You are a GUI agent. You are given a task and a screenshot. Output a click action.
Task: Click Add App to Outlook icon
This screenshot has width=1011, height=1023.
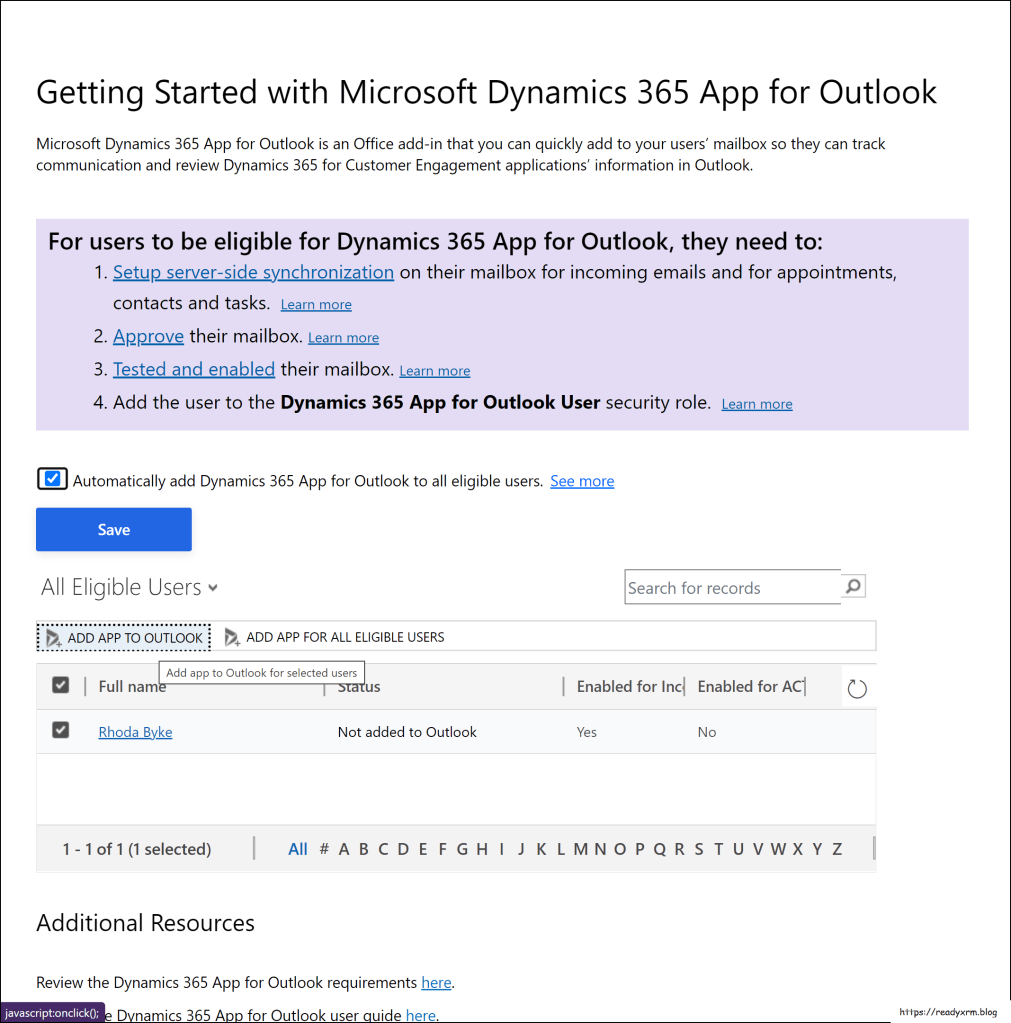54,638
